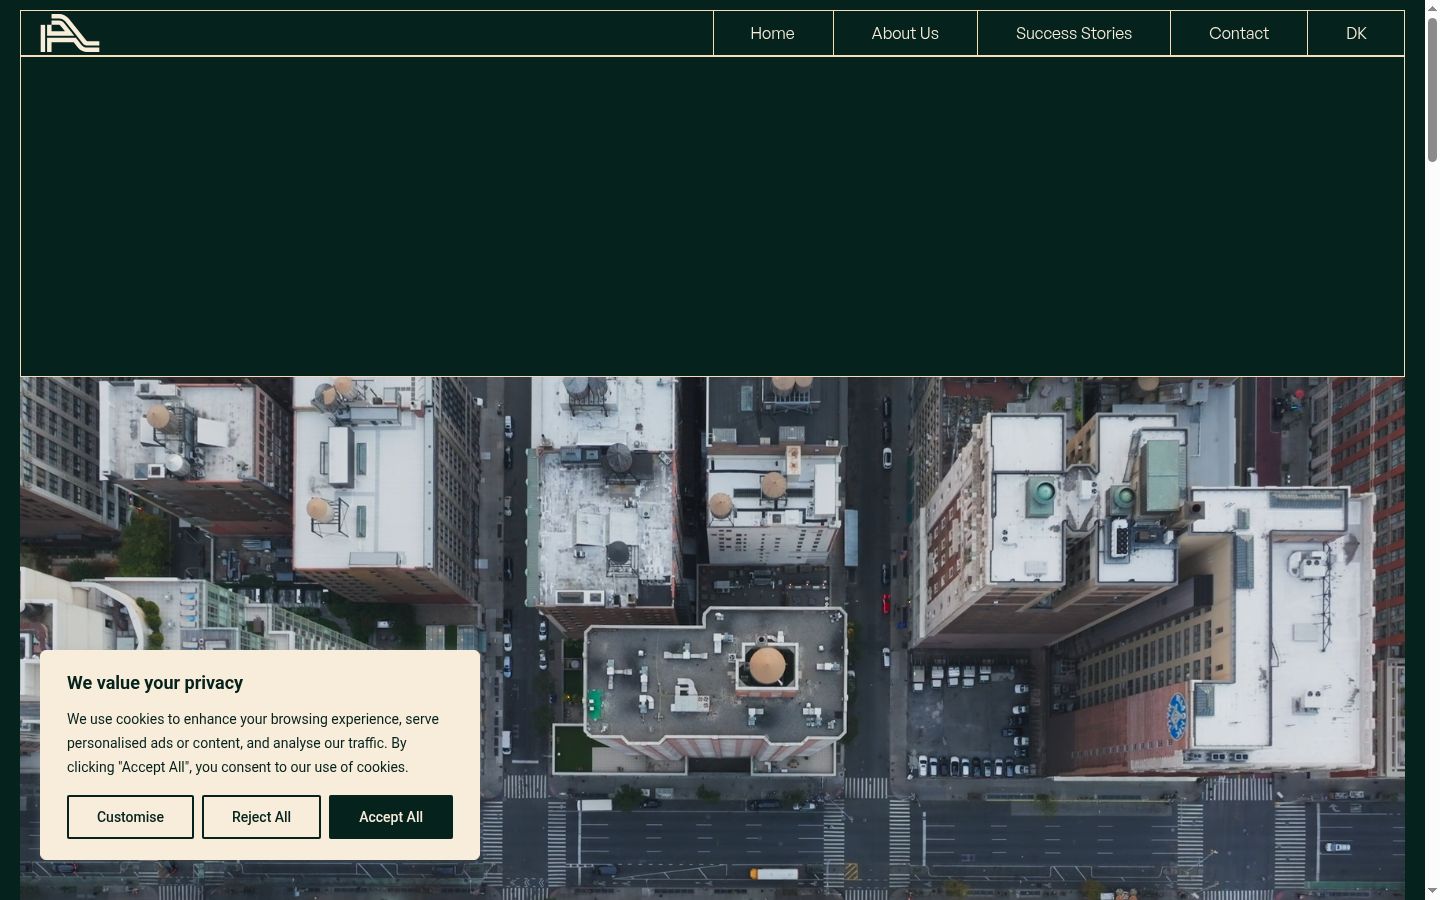Navigate to the Contact page
1440x900 pixels.
[1239, 33]
